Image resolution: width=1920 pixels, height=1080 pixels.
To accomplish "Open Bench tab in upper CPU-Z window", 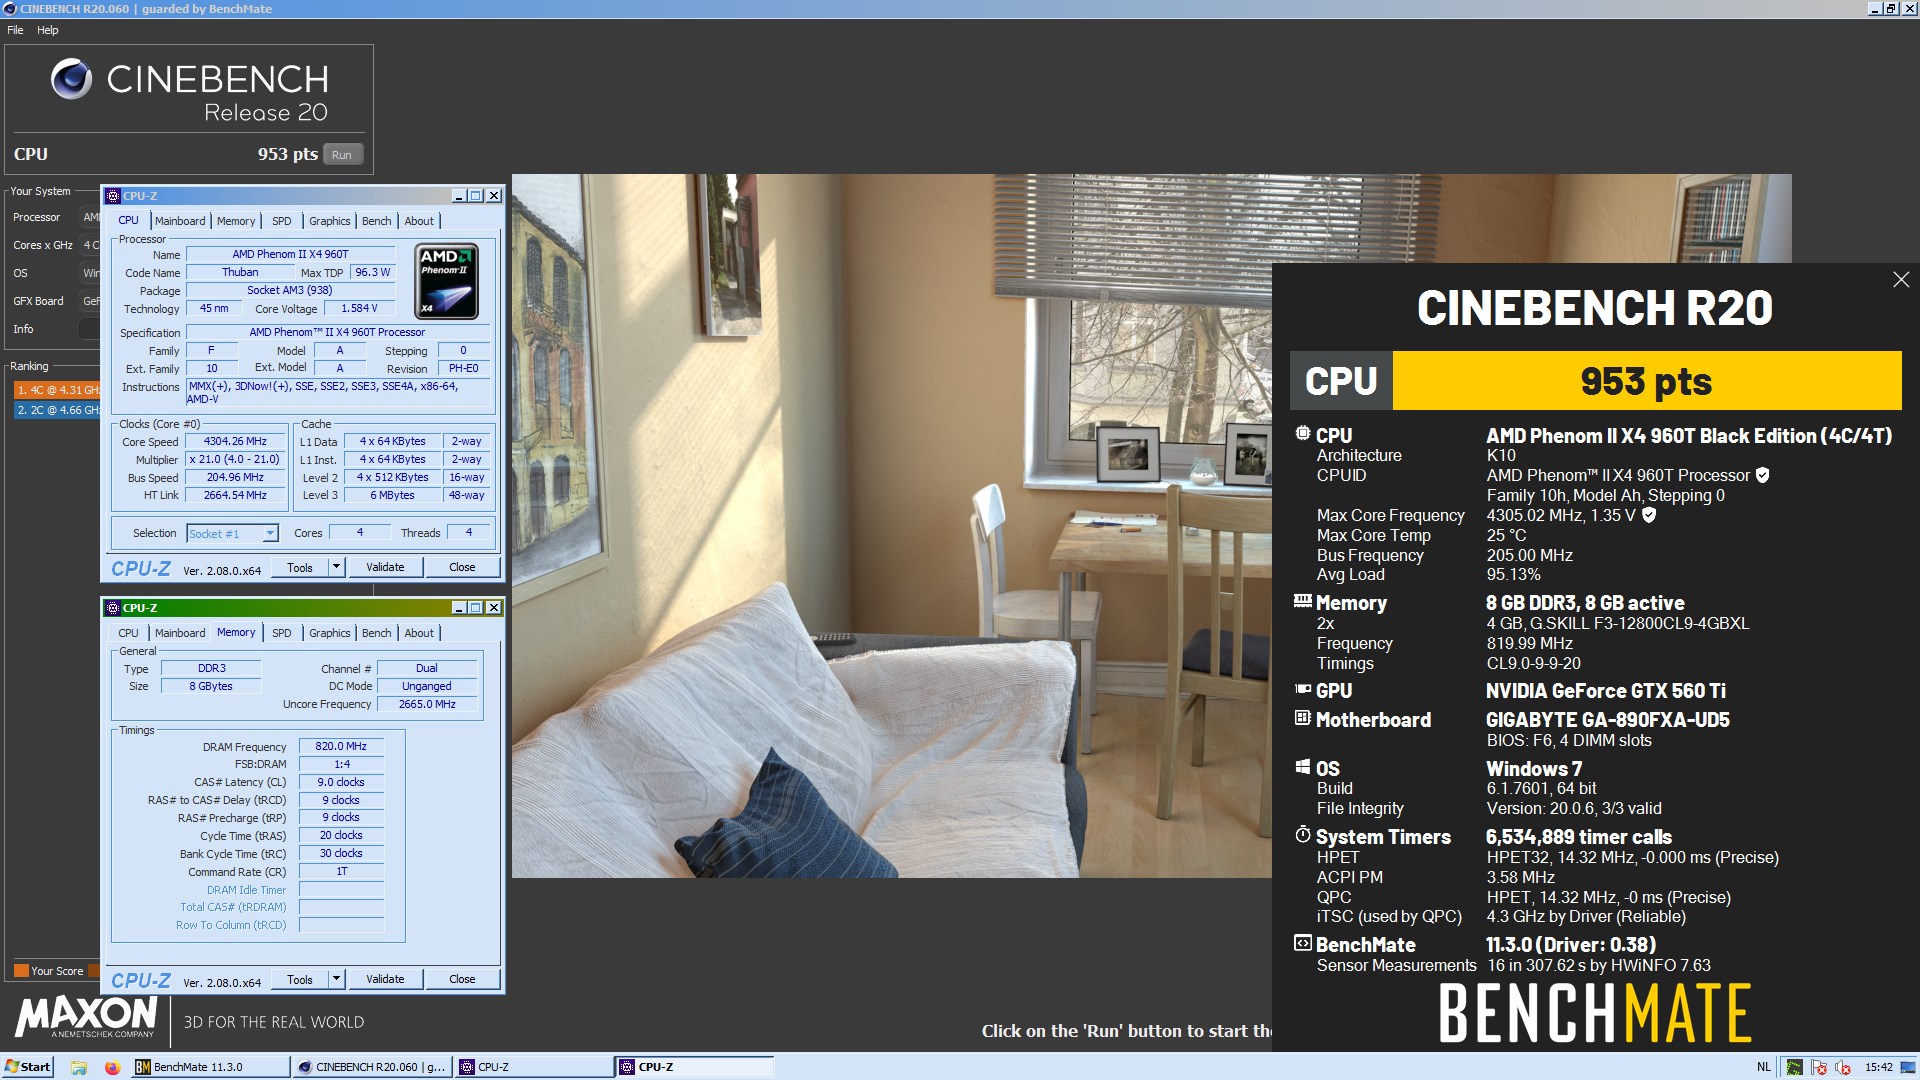I will click(377, 221).
